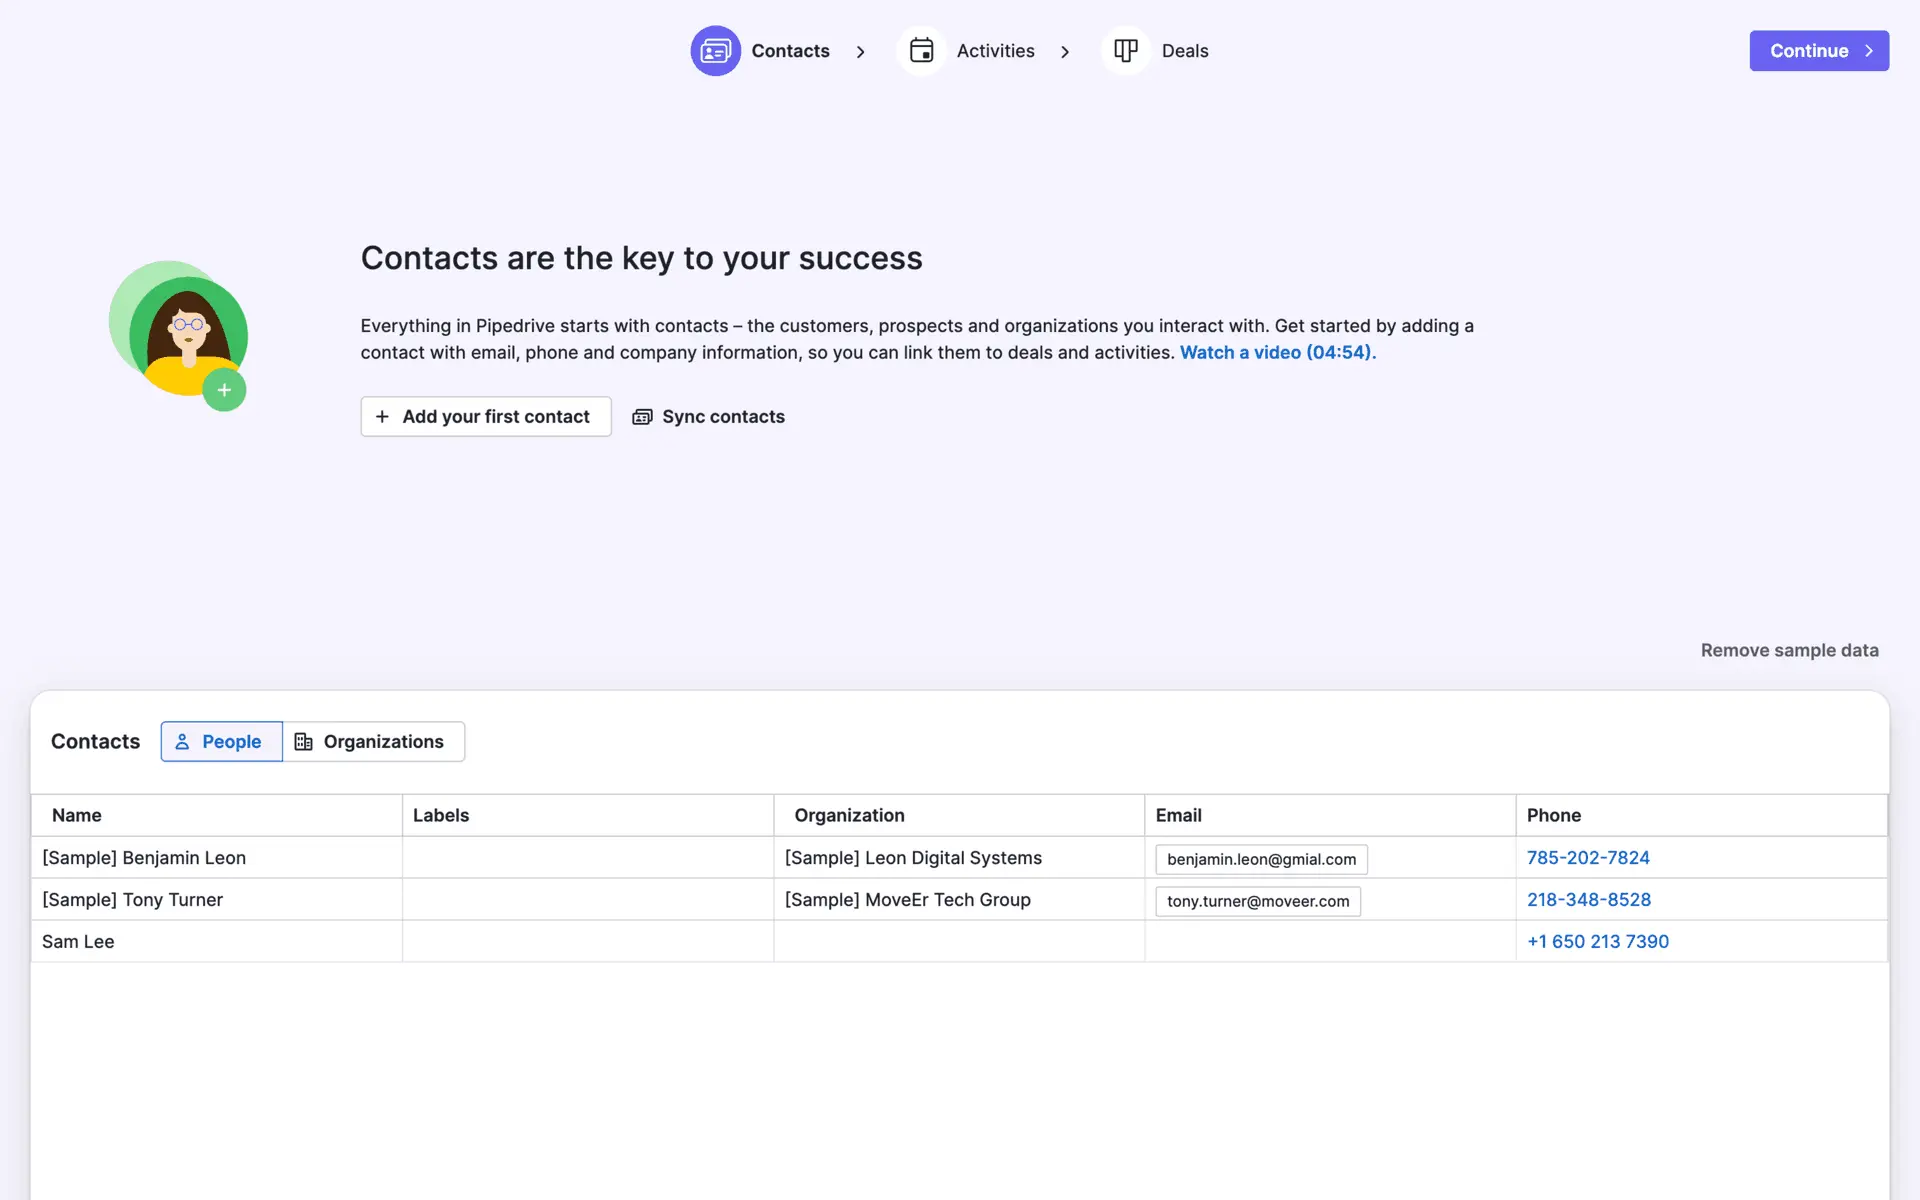Click Add your first contact button
Screen dimensions: 1920x1200
tap(485, 417)
